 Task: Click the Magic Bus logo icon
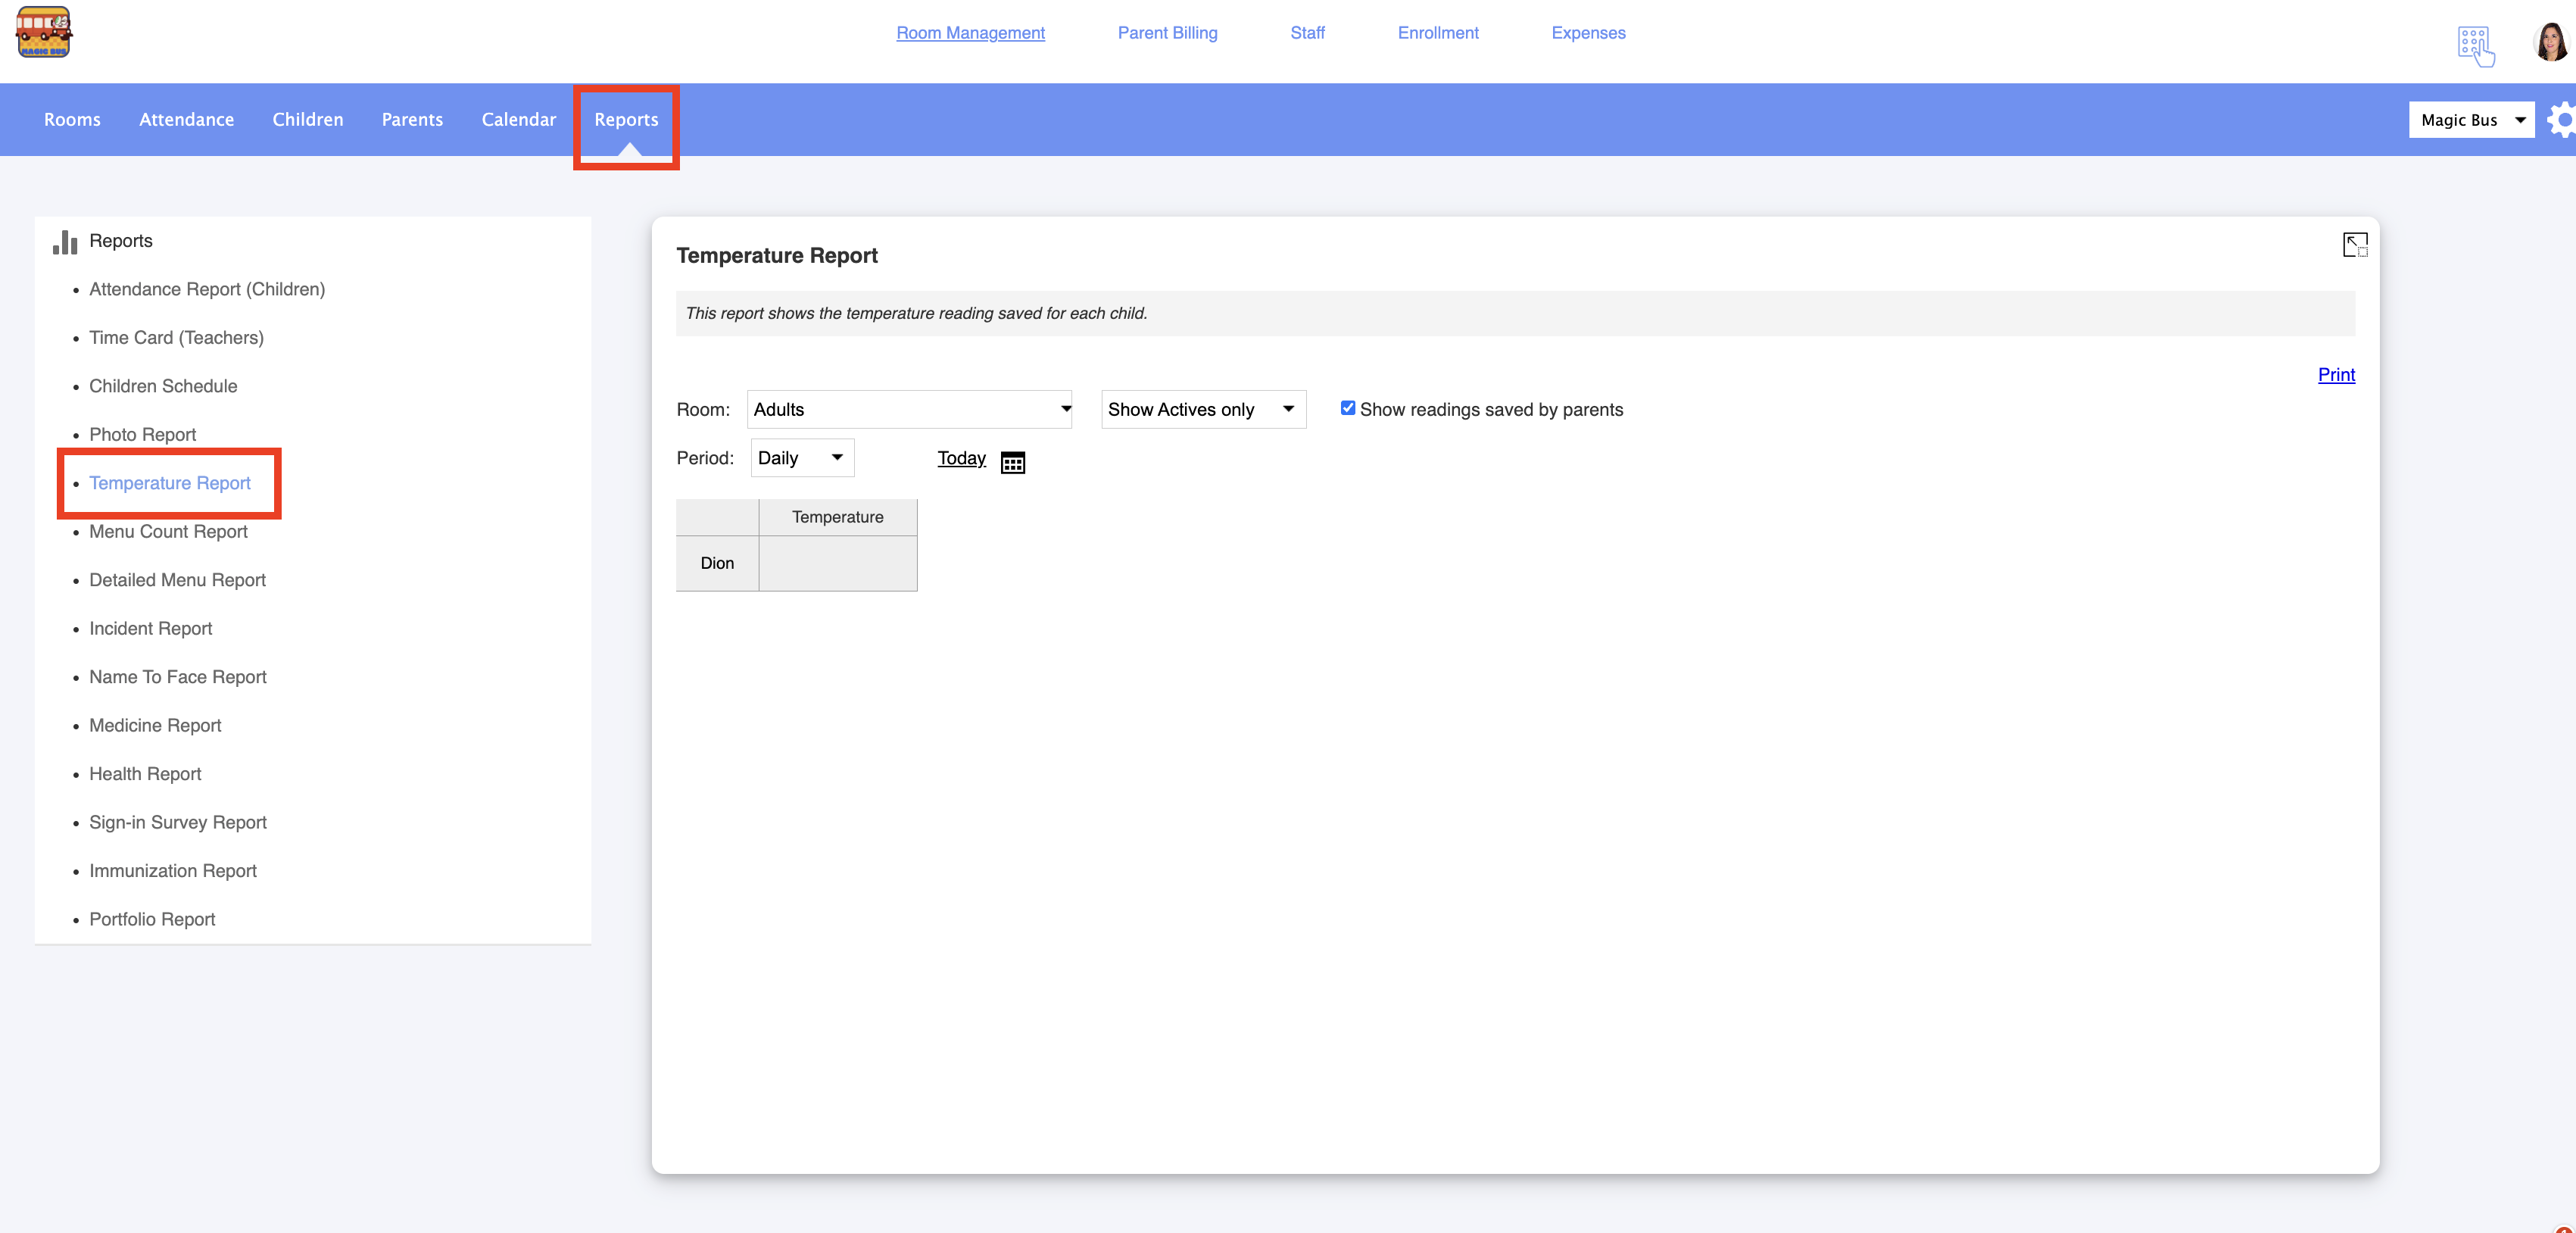pyautogui.click(x=43, y=32)
